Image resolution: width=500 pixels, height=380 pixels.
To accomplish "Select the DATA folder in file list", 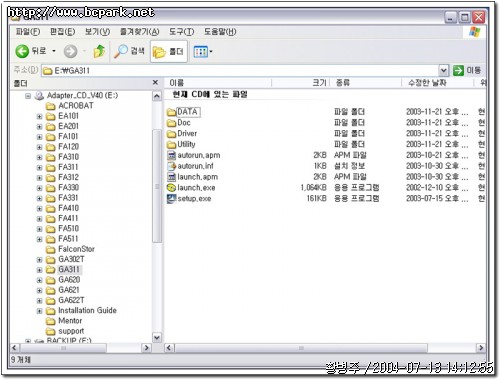I will click(183, 112).
